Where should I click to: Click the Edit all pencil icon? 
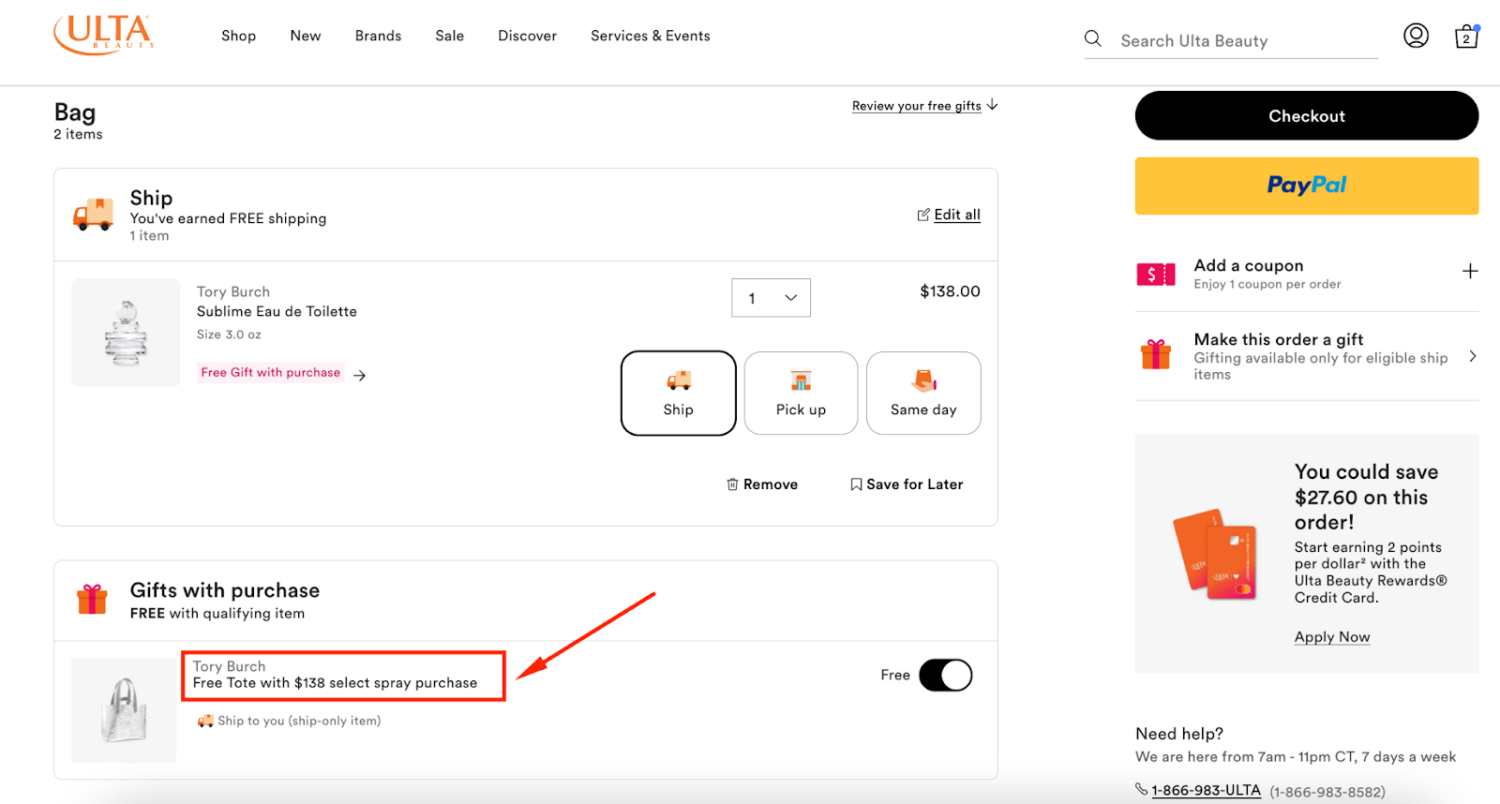pos(923,215)
